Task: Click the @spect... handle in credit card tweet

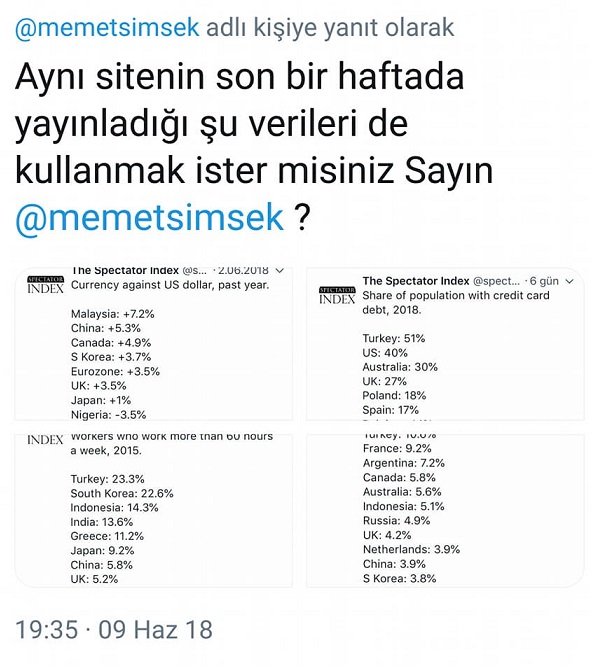Action: (496, 281)
